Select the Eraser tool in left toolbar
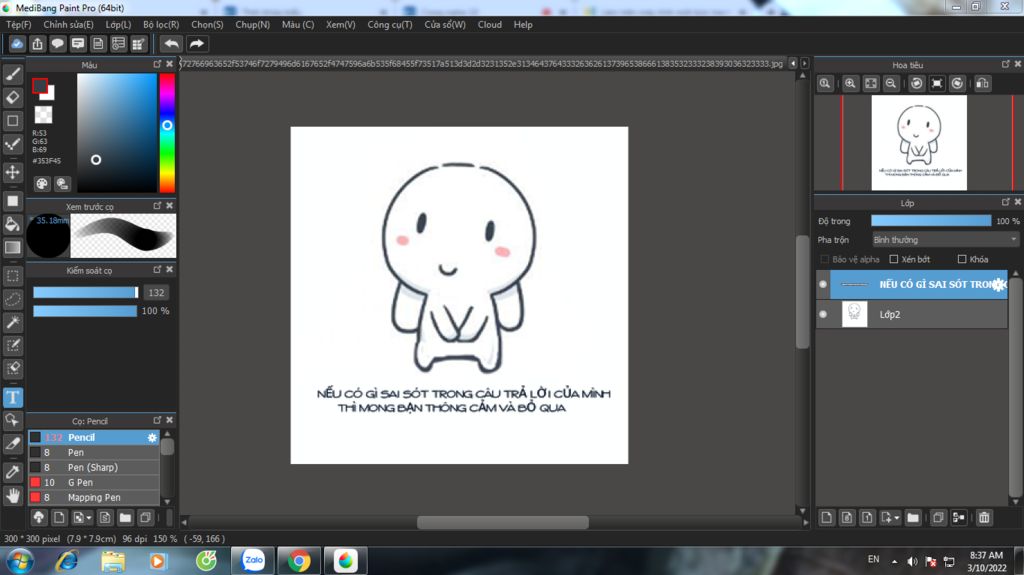The width and height of the screenshot is (1024, 575). coord(13,97)
